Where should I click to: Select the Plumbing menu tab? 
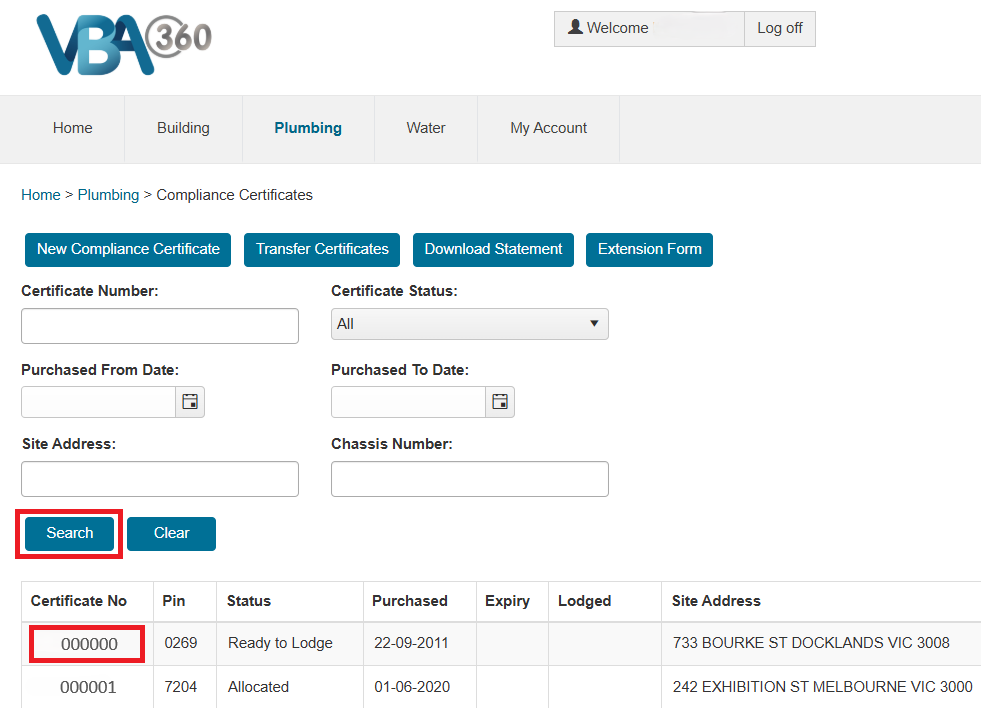[x=308, y=128]
